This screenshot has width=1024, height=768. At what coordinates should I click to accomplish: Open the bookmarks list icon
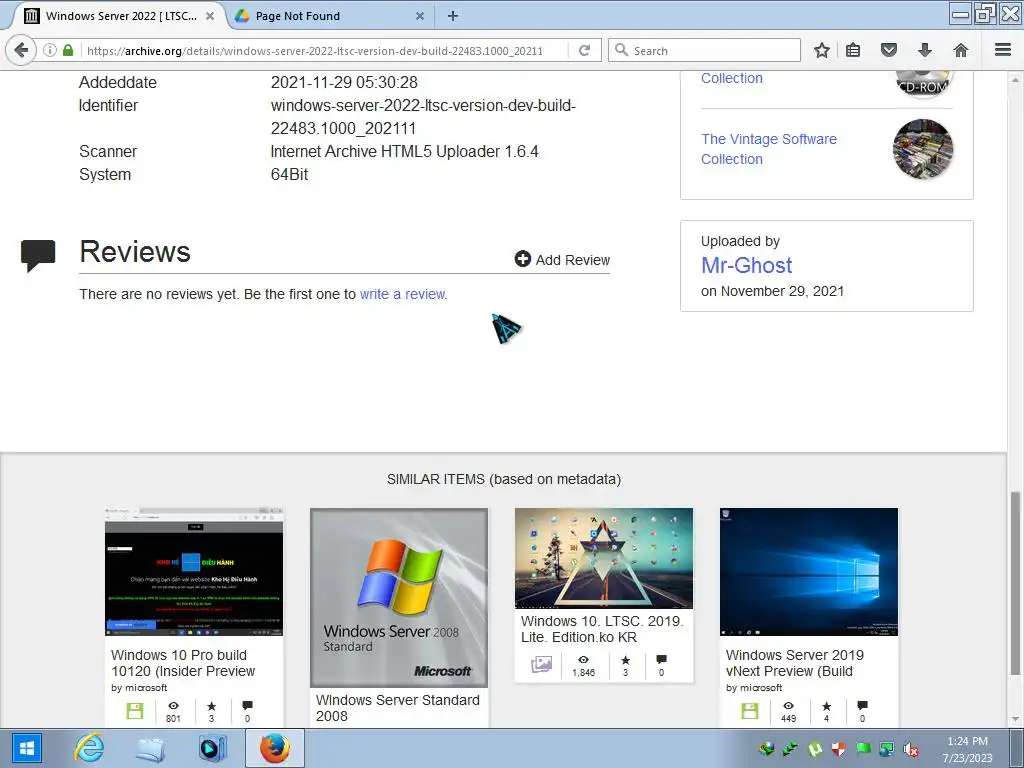(853, 50)
